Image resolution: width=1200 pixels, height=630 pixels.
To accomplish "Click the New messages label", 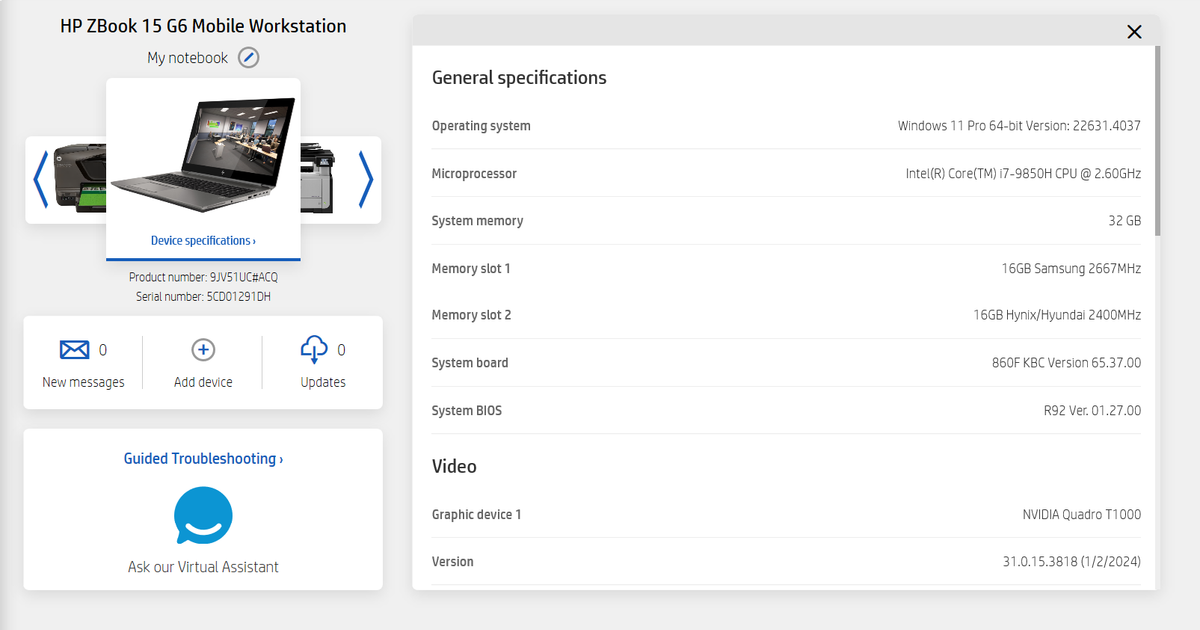I will (x=83, y=382).
